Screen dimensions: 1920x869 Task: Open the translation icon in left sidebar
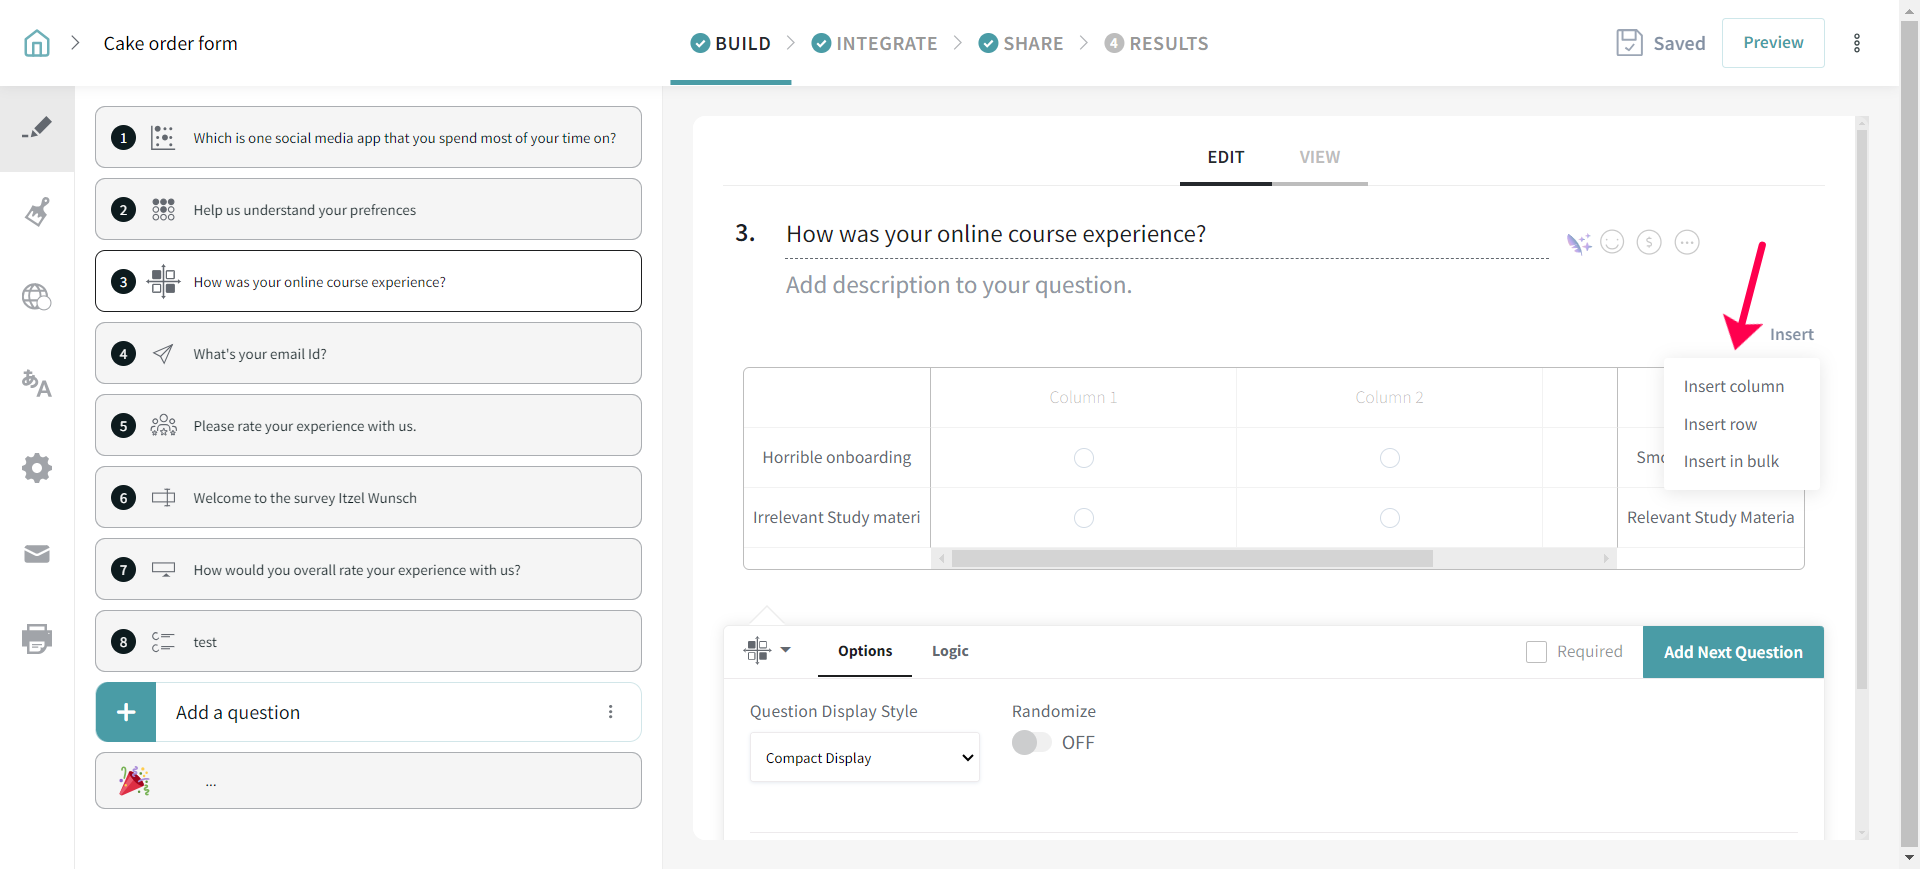click(37, 383)
